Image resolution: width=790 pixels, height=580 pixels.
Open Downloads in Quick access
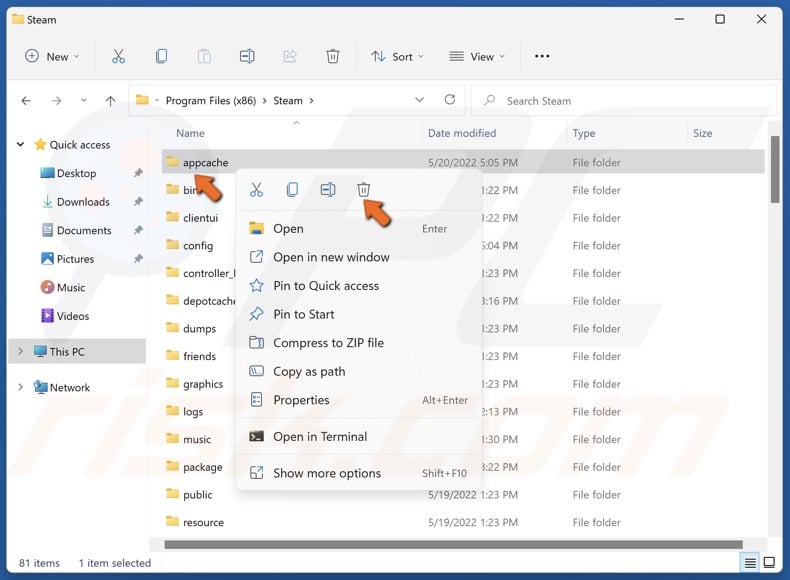[83, 202]
